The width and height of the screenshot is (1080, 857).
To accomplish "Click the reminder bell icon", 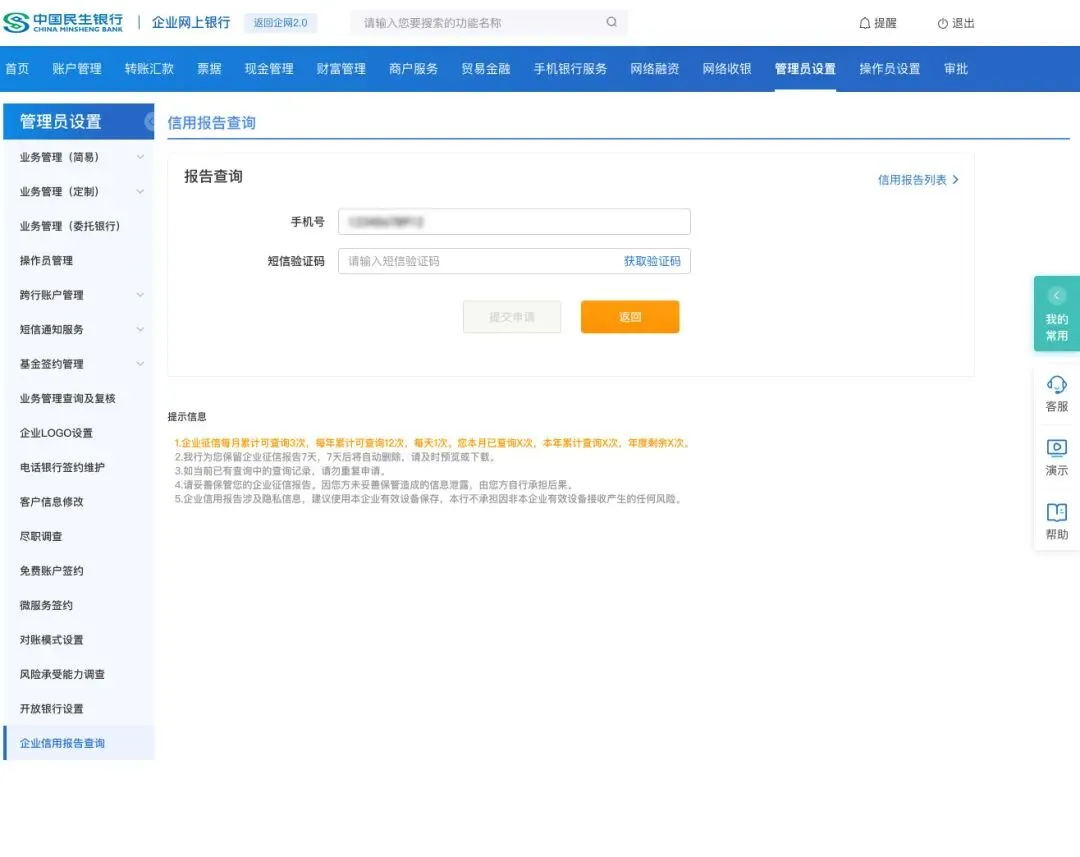I will pos(864,23).
